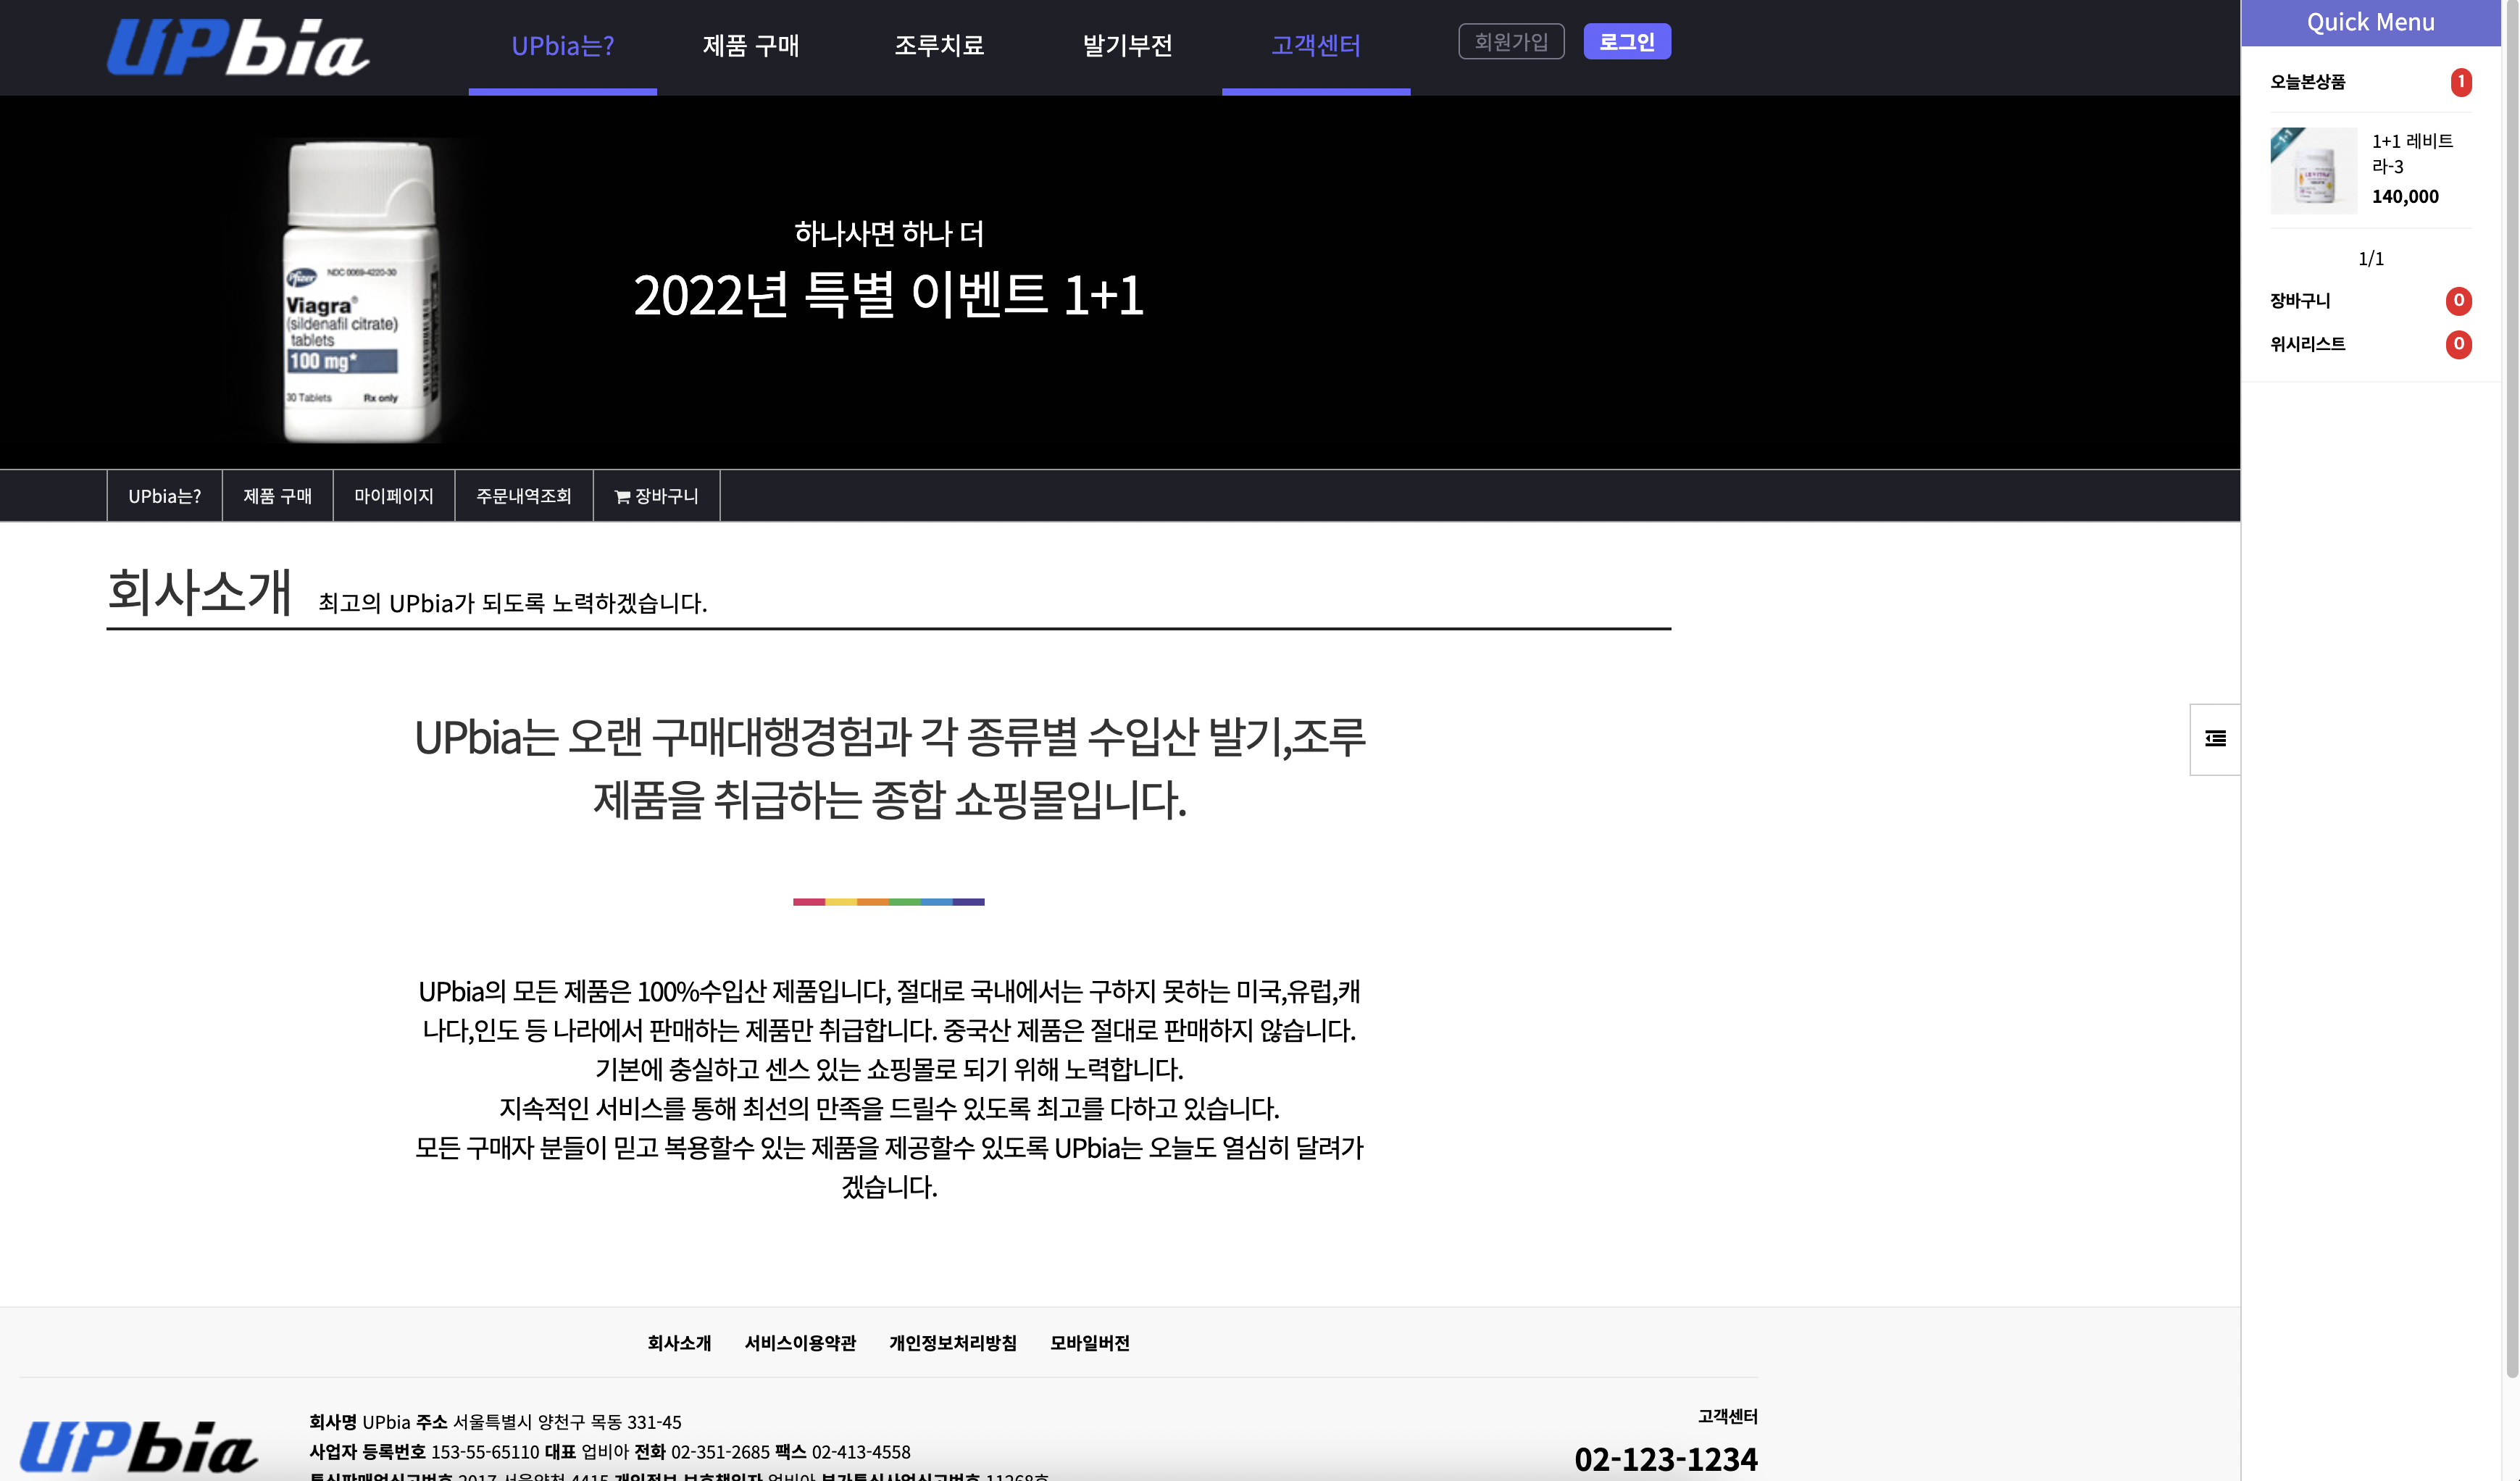Open the 제품 구매 main menu
2520x1481 pixels.
(750, 46)
